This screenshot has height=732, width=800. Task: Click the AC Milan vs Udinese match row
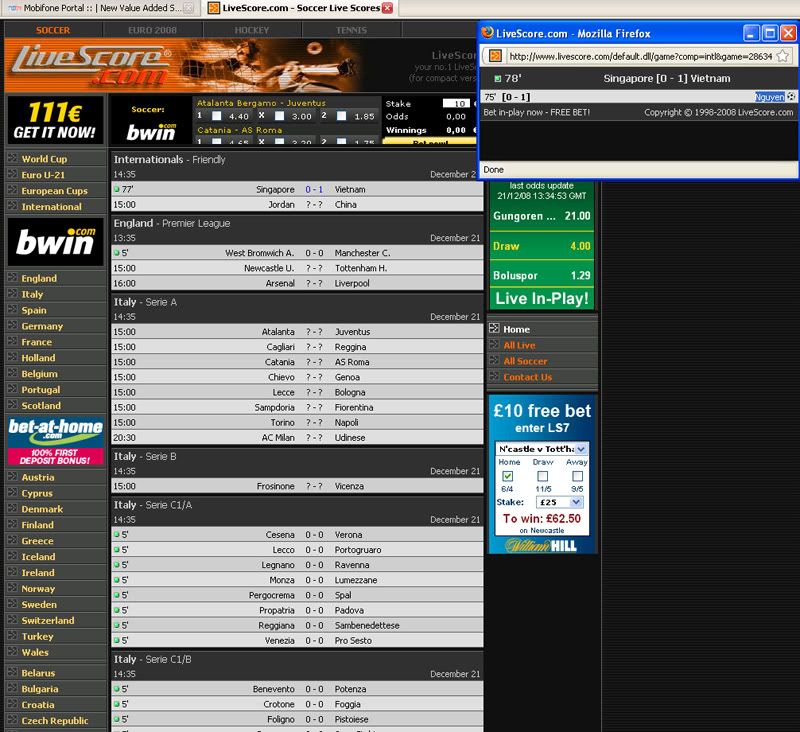pos(297,438)
